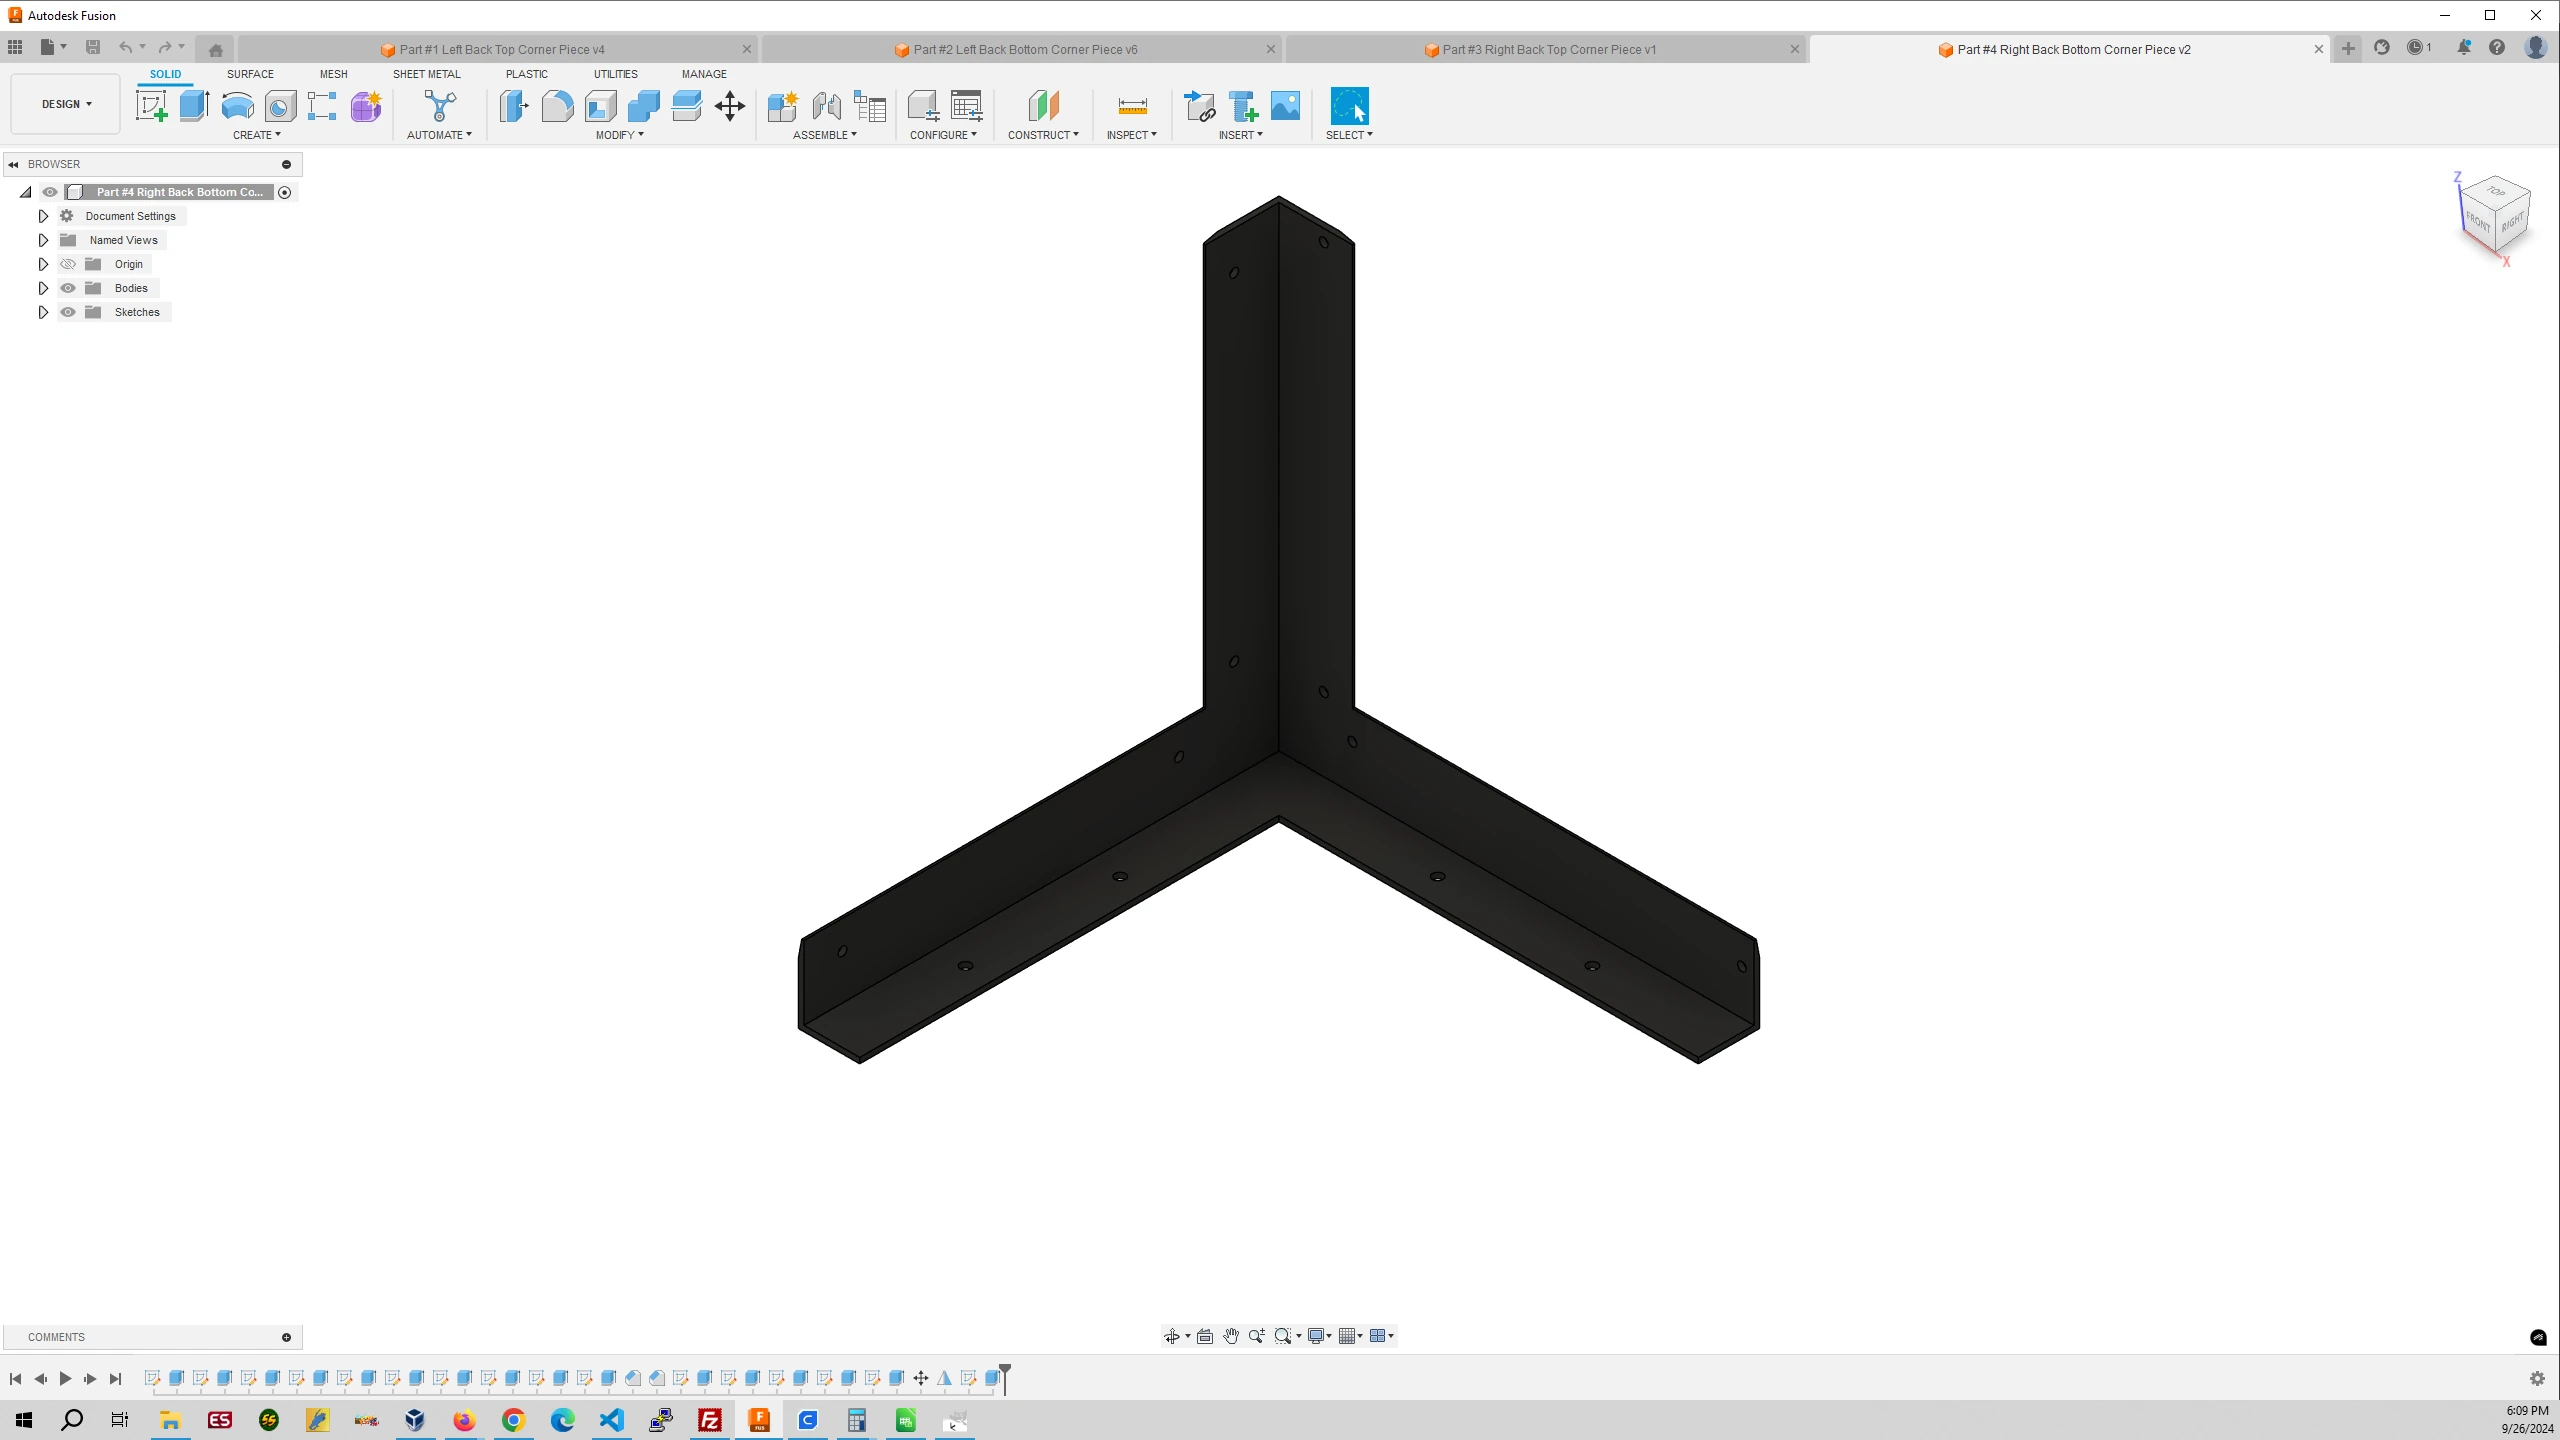Image resolution: width=2560 pixels, height=1440 pixels.
Task: Open the ASSEMBLE menu label
Action: pyautogui.click(x=825, y=135)
